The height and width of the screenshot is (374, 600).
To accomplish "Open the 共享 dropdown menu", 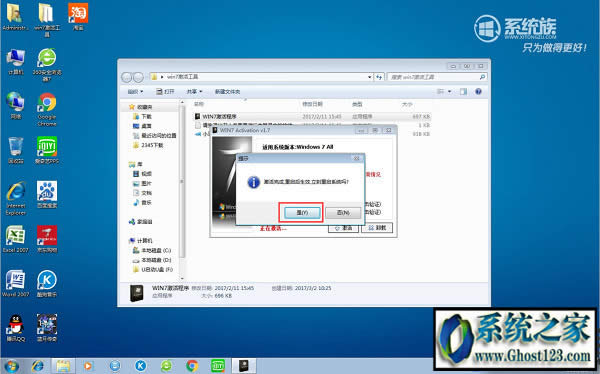I will coord(194,91).
